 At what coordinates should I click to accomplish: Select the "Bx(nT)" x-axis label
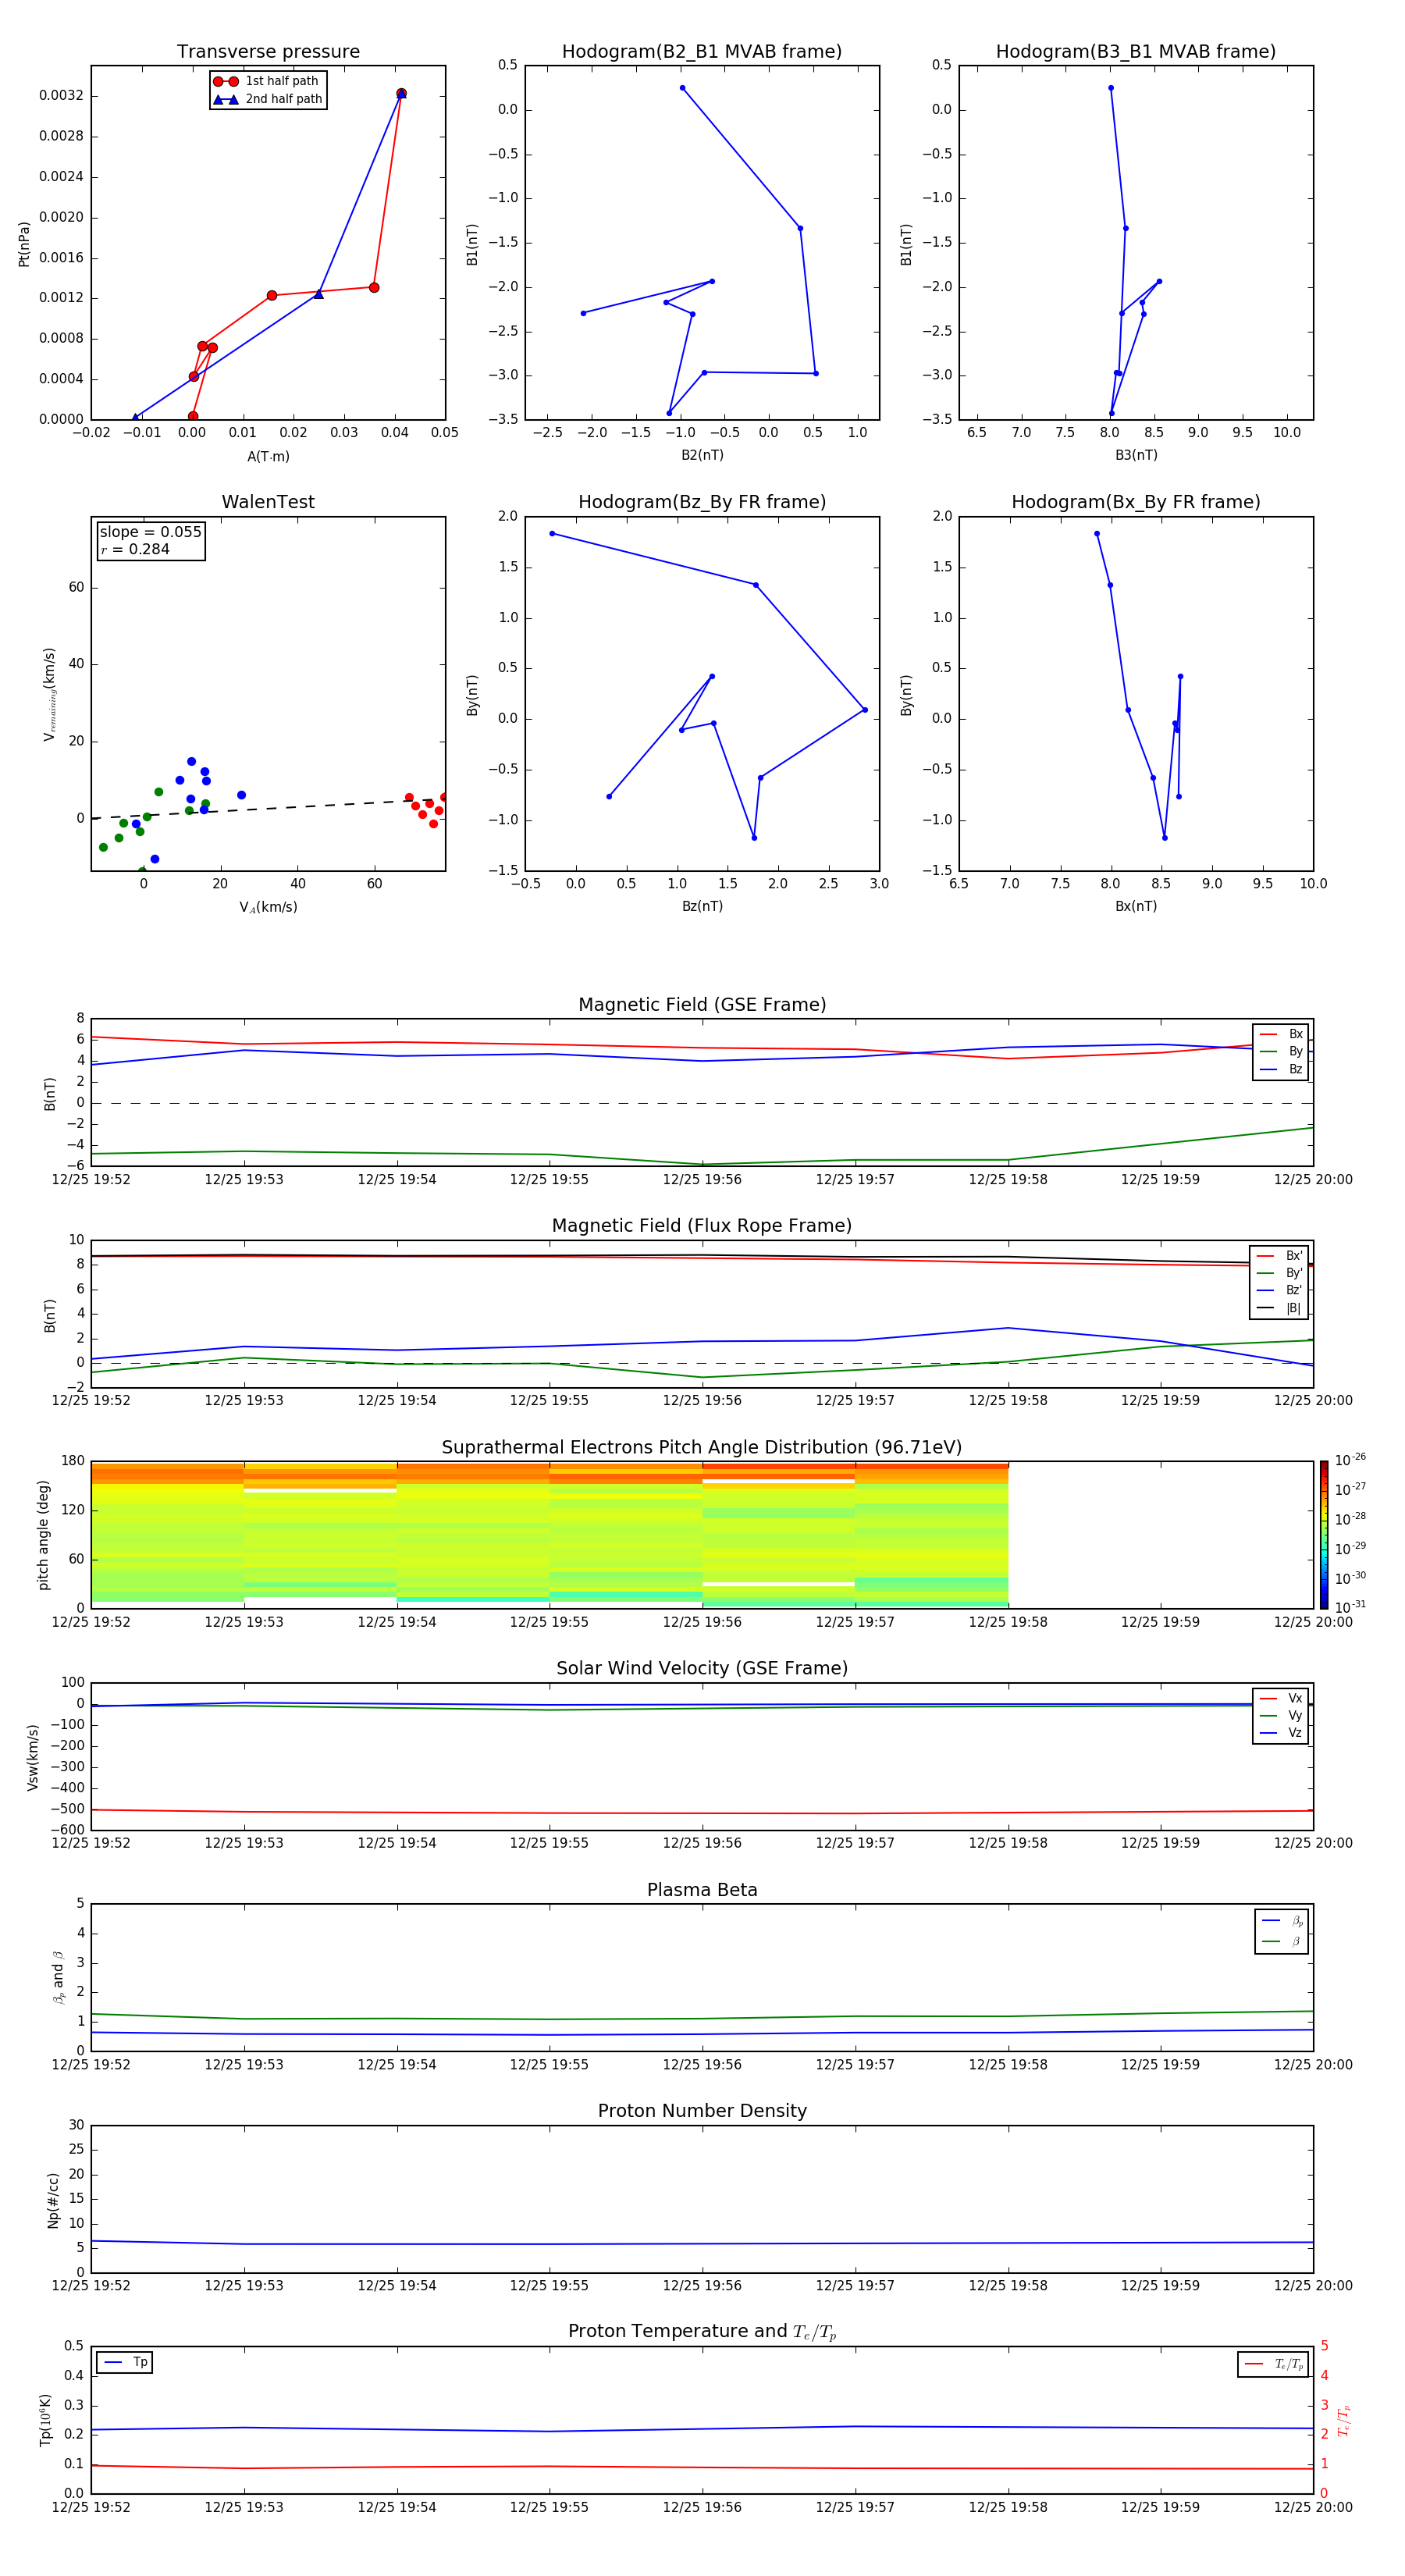click(x=1136, y=906)
